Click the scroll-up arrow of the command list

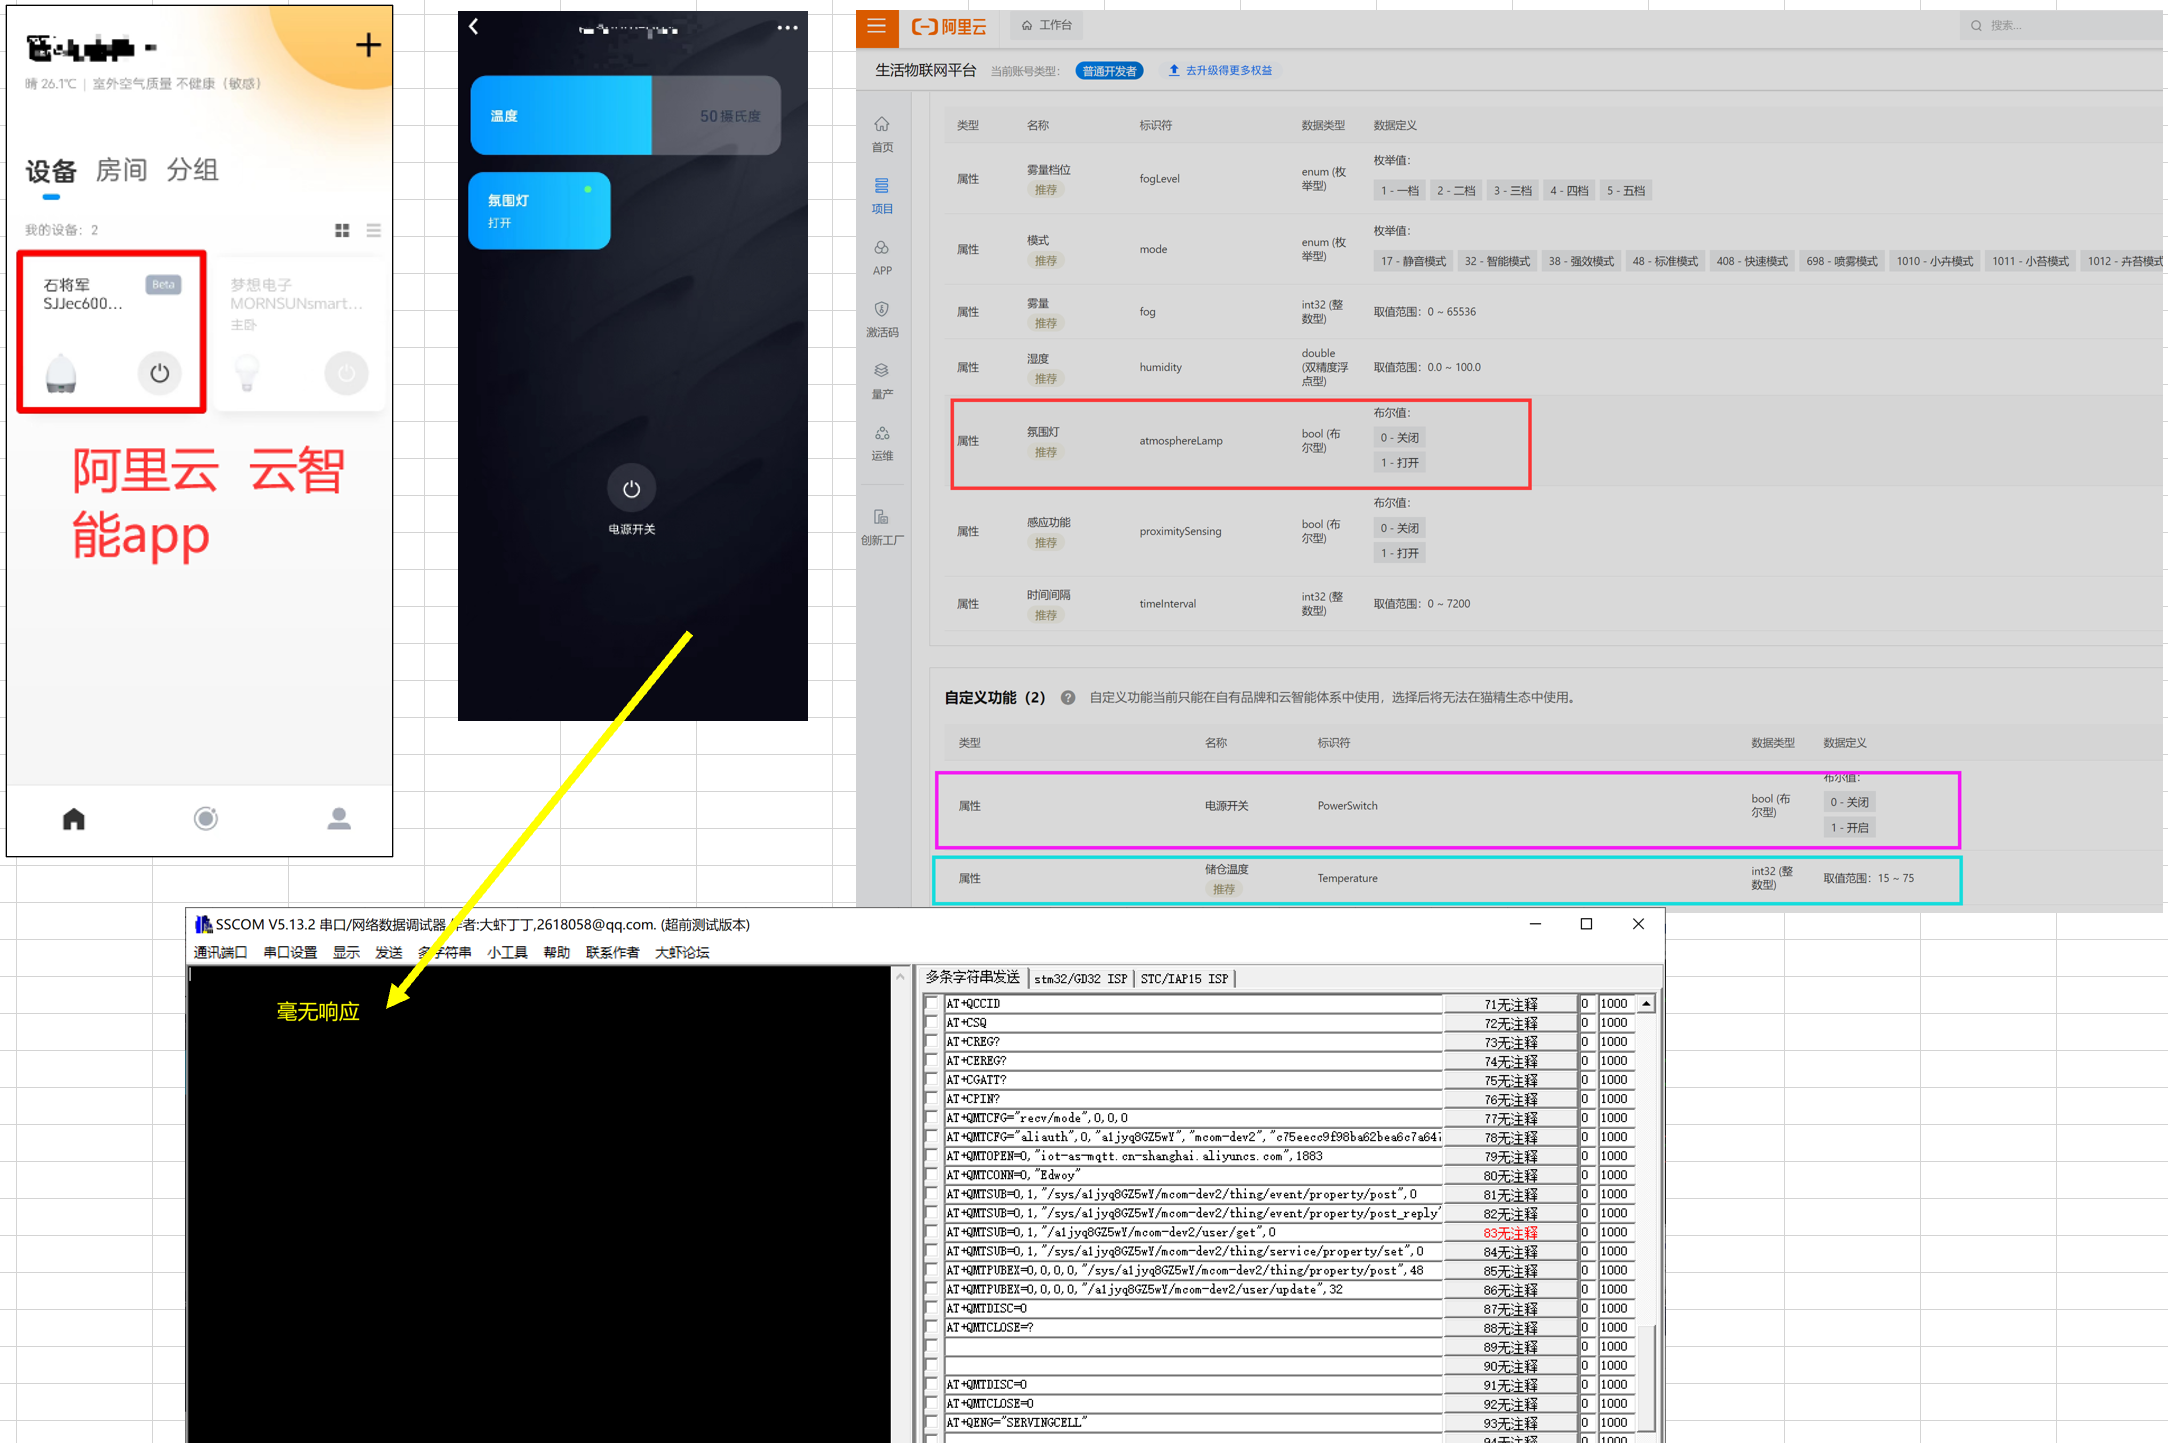click(1646, 1003)
